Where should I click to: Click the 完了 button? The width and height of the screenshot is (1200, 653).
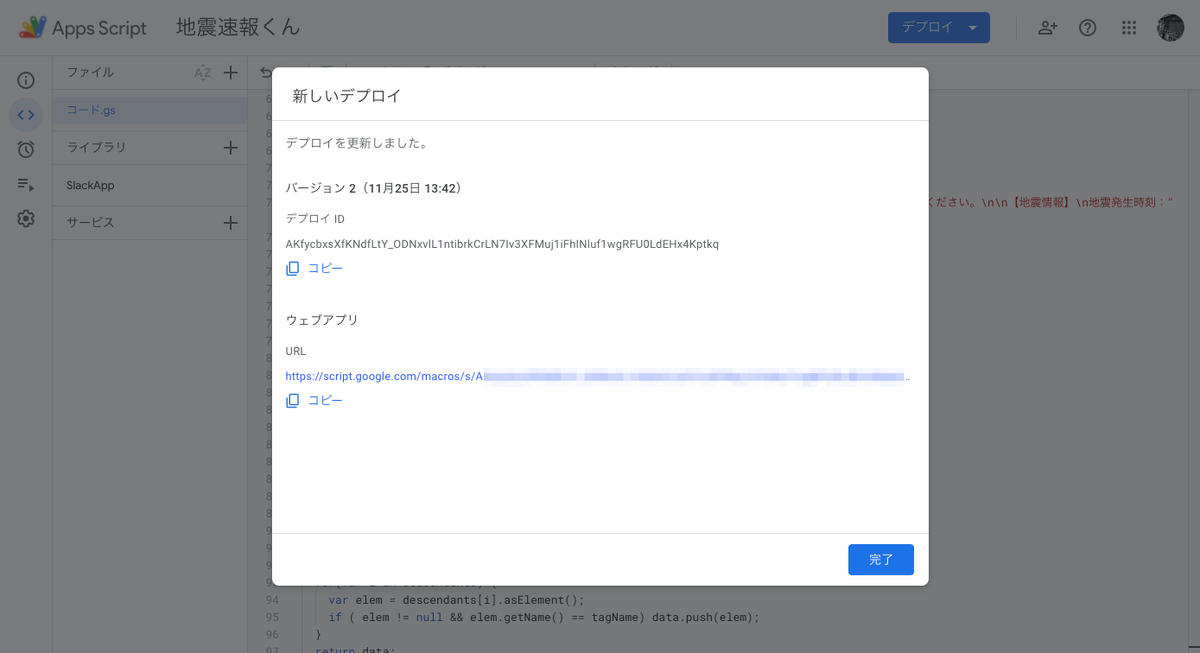pyautogui.click(x=881, y=559)
